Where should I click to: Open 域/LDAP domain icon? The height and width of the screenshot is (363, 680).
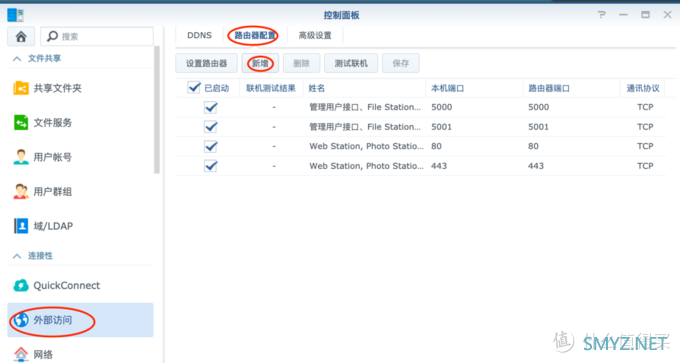[x=21, y=226]
